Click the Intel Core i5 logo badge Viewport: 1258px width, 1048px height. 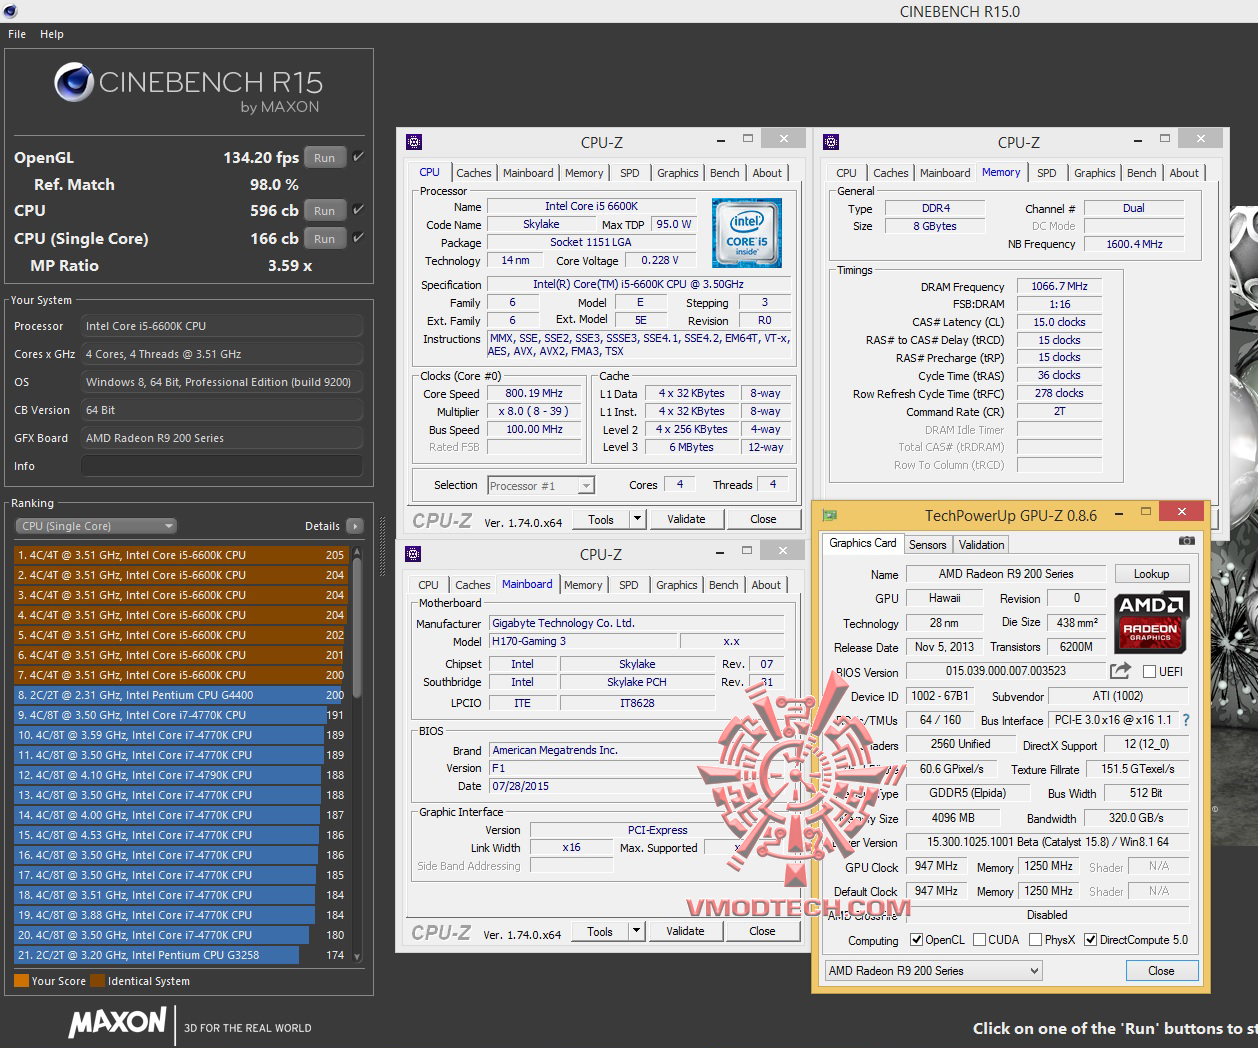click(747, 233)
